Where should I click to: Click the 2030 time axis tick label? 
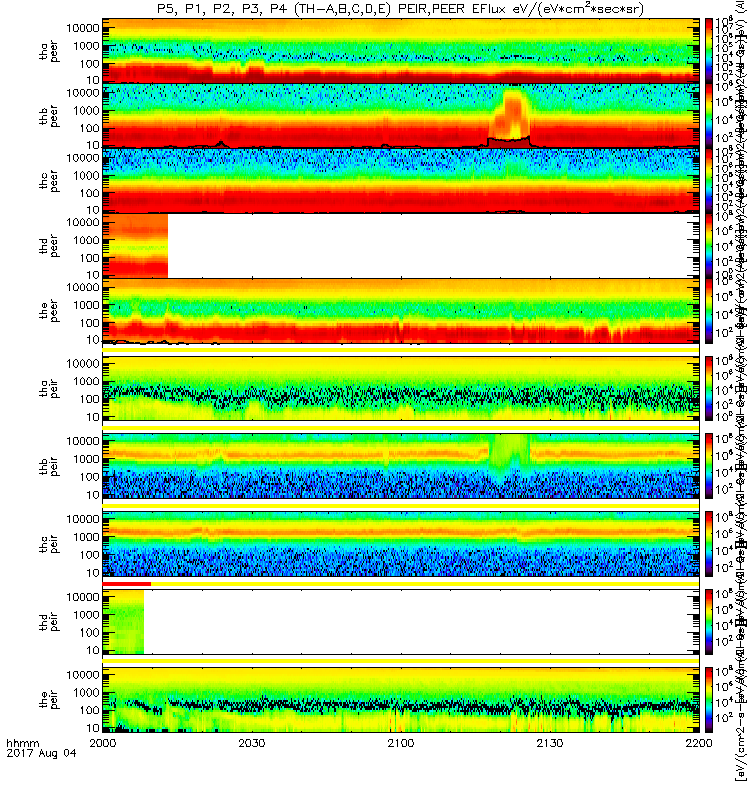(252, 743)
